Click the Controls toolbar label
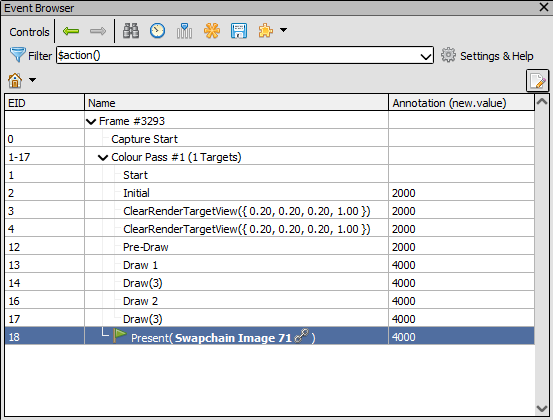 29,32
